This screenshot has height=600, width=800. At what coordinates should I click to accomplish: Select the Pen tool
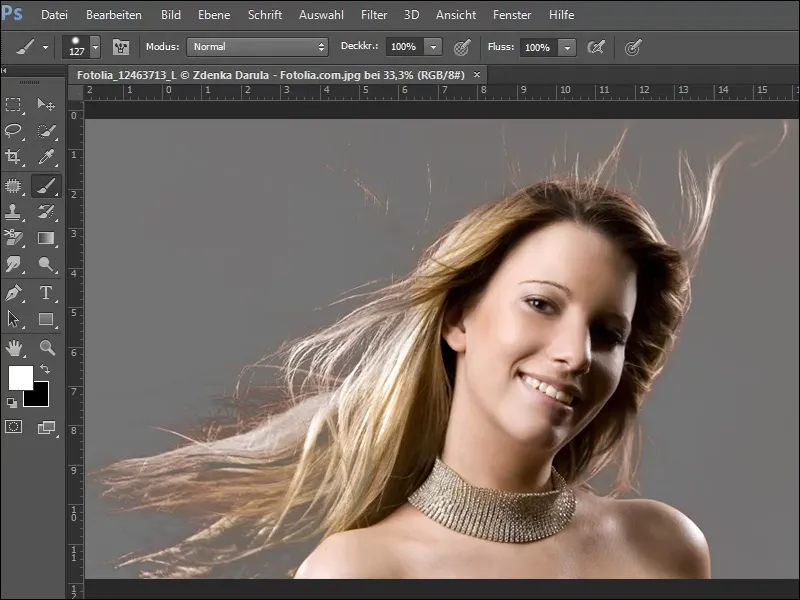[x=13, y=293]
